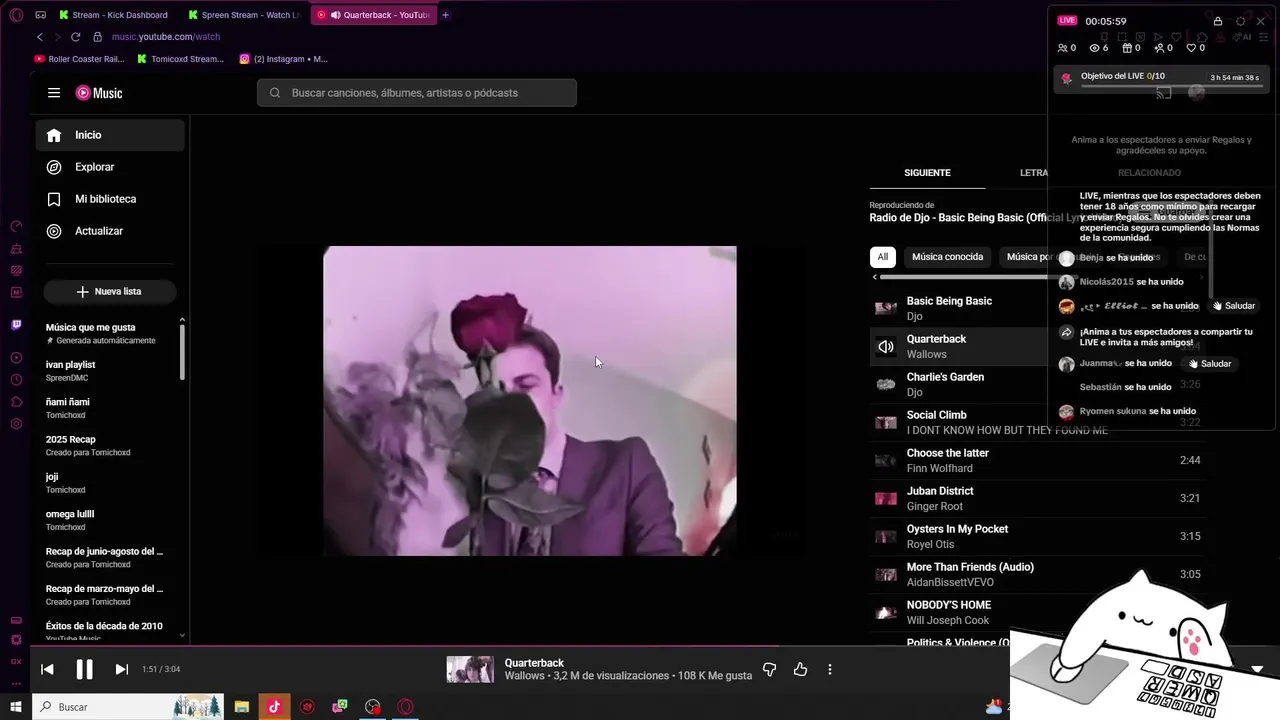The height and width of the screenshot is (720, 1280).
Task: Switch to the SIGUIENTE tab
Action: (x=927, y=173)
